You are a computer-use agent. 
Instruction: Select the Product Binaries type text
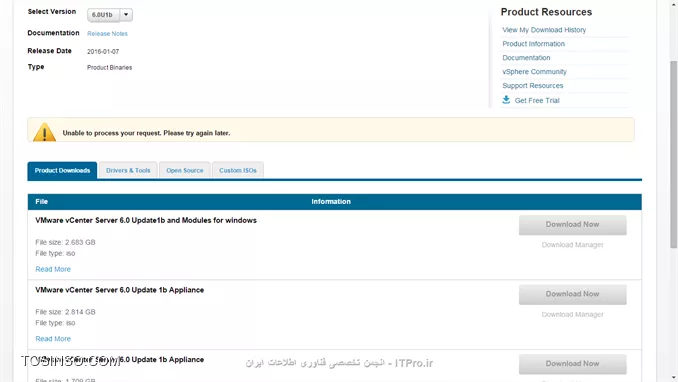(x=109, y=67)
